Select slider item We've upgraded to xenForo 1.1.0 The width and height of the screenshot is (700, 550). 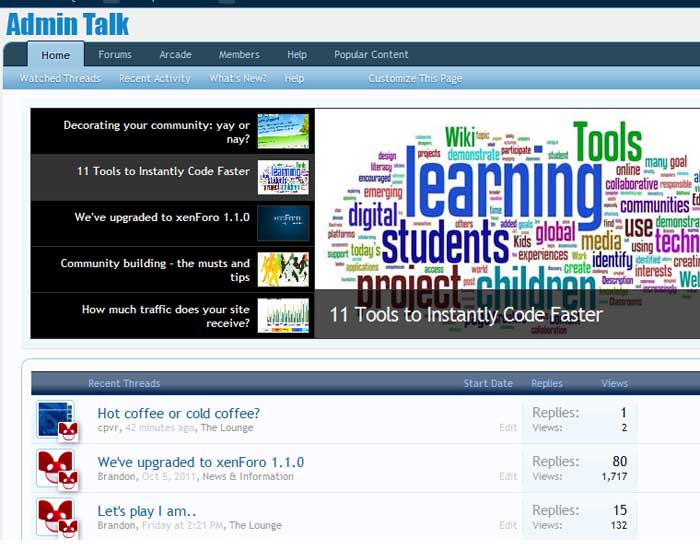(172, 224)
